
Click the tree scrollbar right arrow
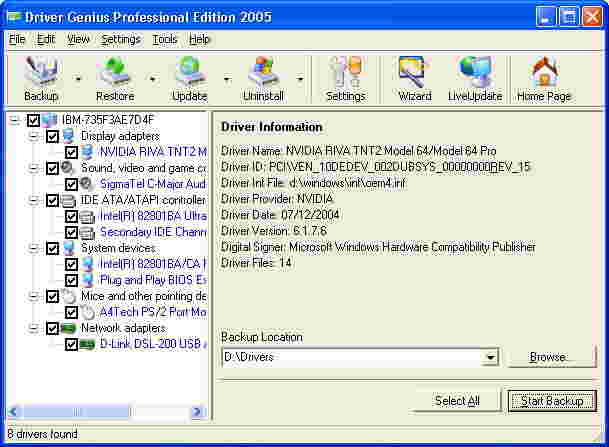[x=198, y=412]
